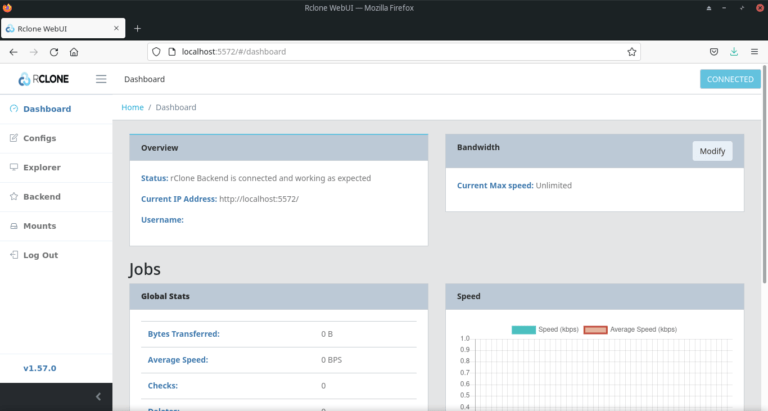768x411 pixels.
Task: Toggle the hamburger sidebar menu
Action: click(101, 79)
